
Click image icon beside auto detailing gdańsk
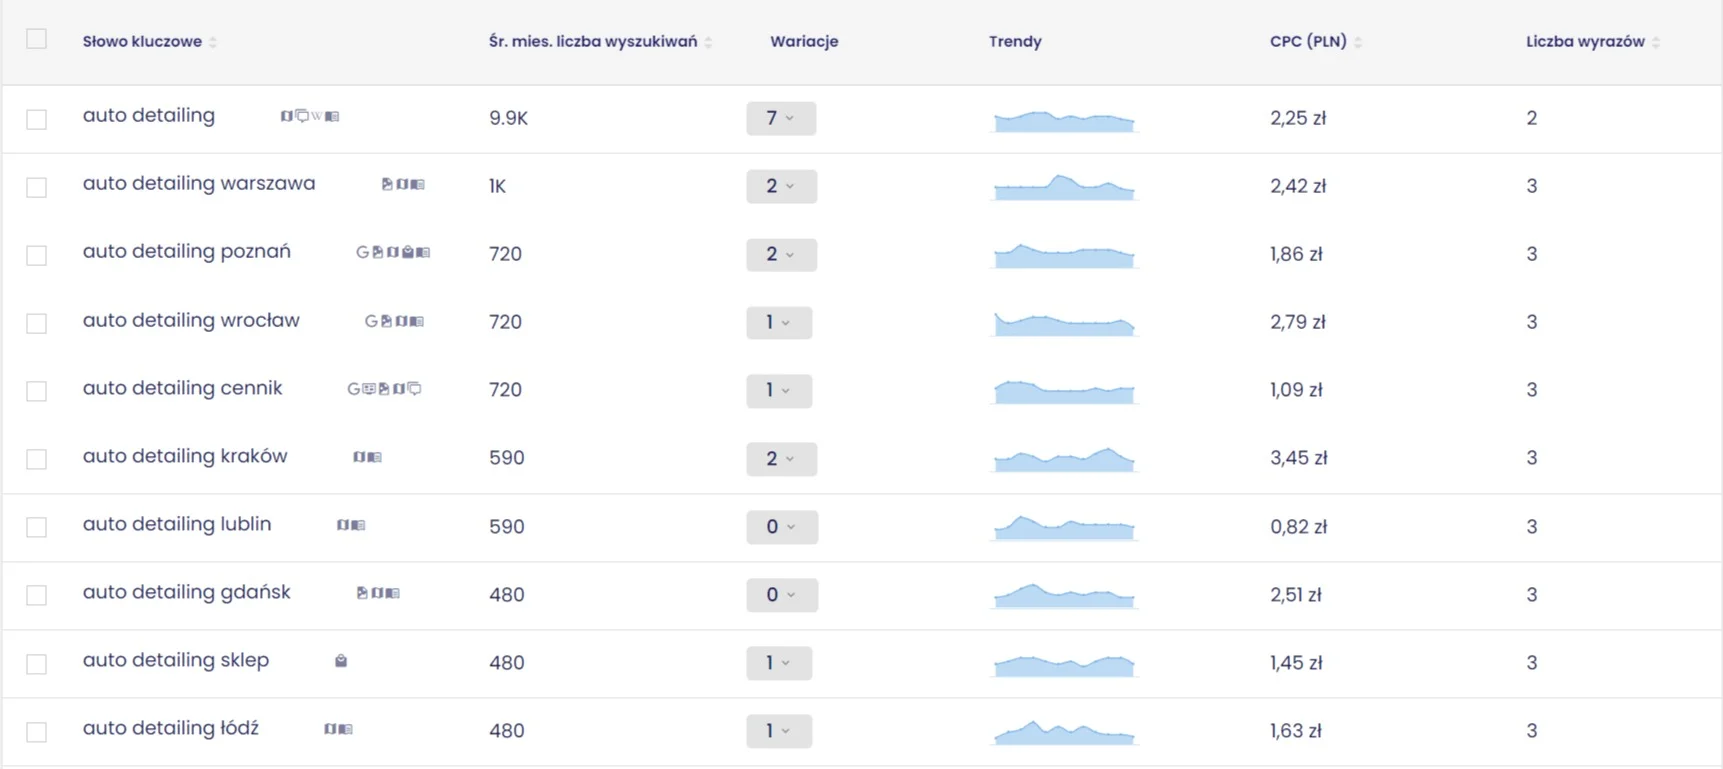coord(362,593)
